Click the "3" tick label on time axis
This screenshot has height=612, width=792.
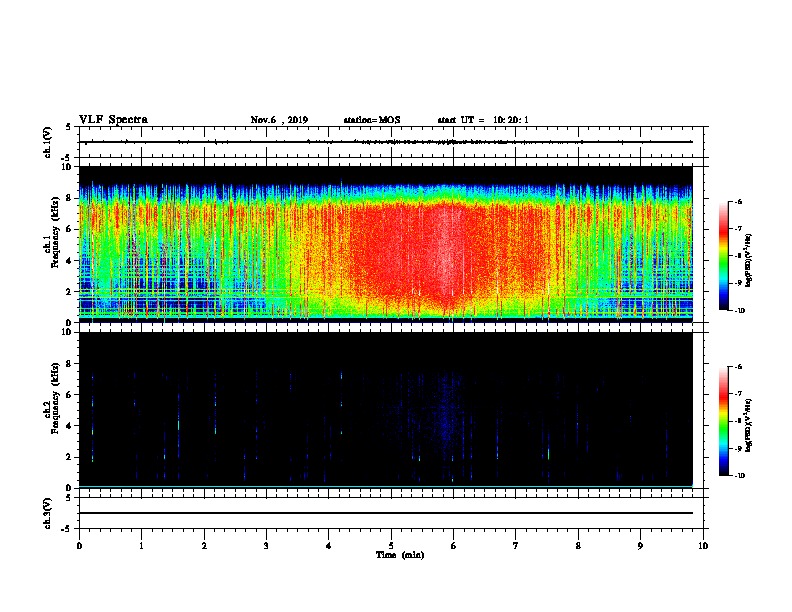(266, 546)
